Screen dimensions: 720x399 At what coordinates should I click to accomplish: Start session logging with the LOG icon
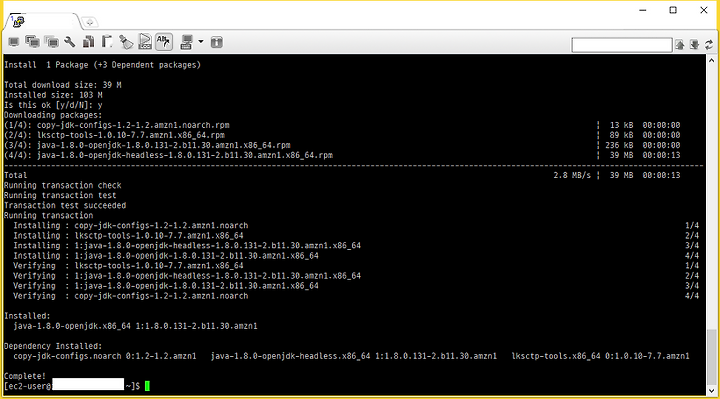coord(145,42)
